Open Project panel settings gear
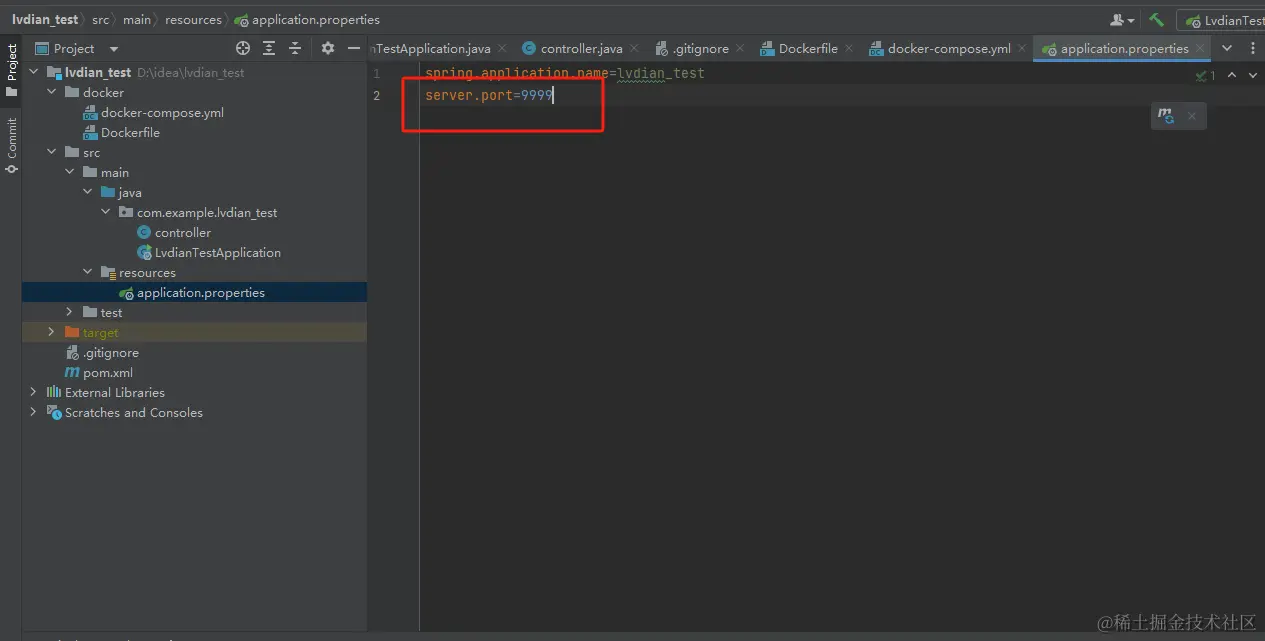Viewport: 1265px width, 641px height. click(328, 48)
